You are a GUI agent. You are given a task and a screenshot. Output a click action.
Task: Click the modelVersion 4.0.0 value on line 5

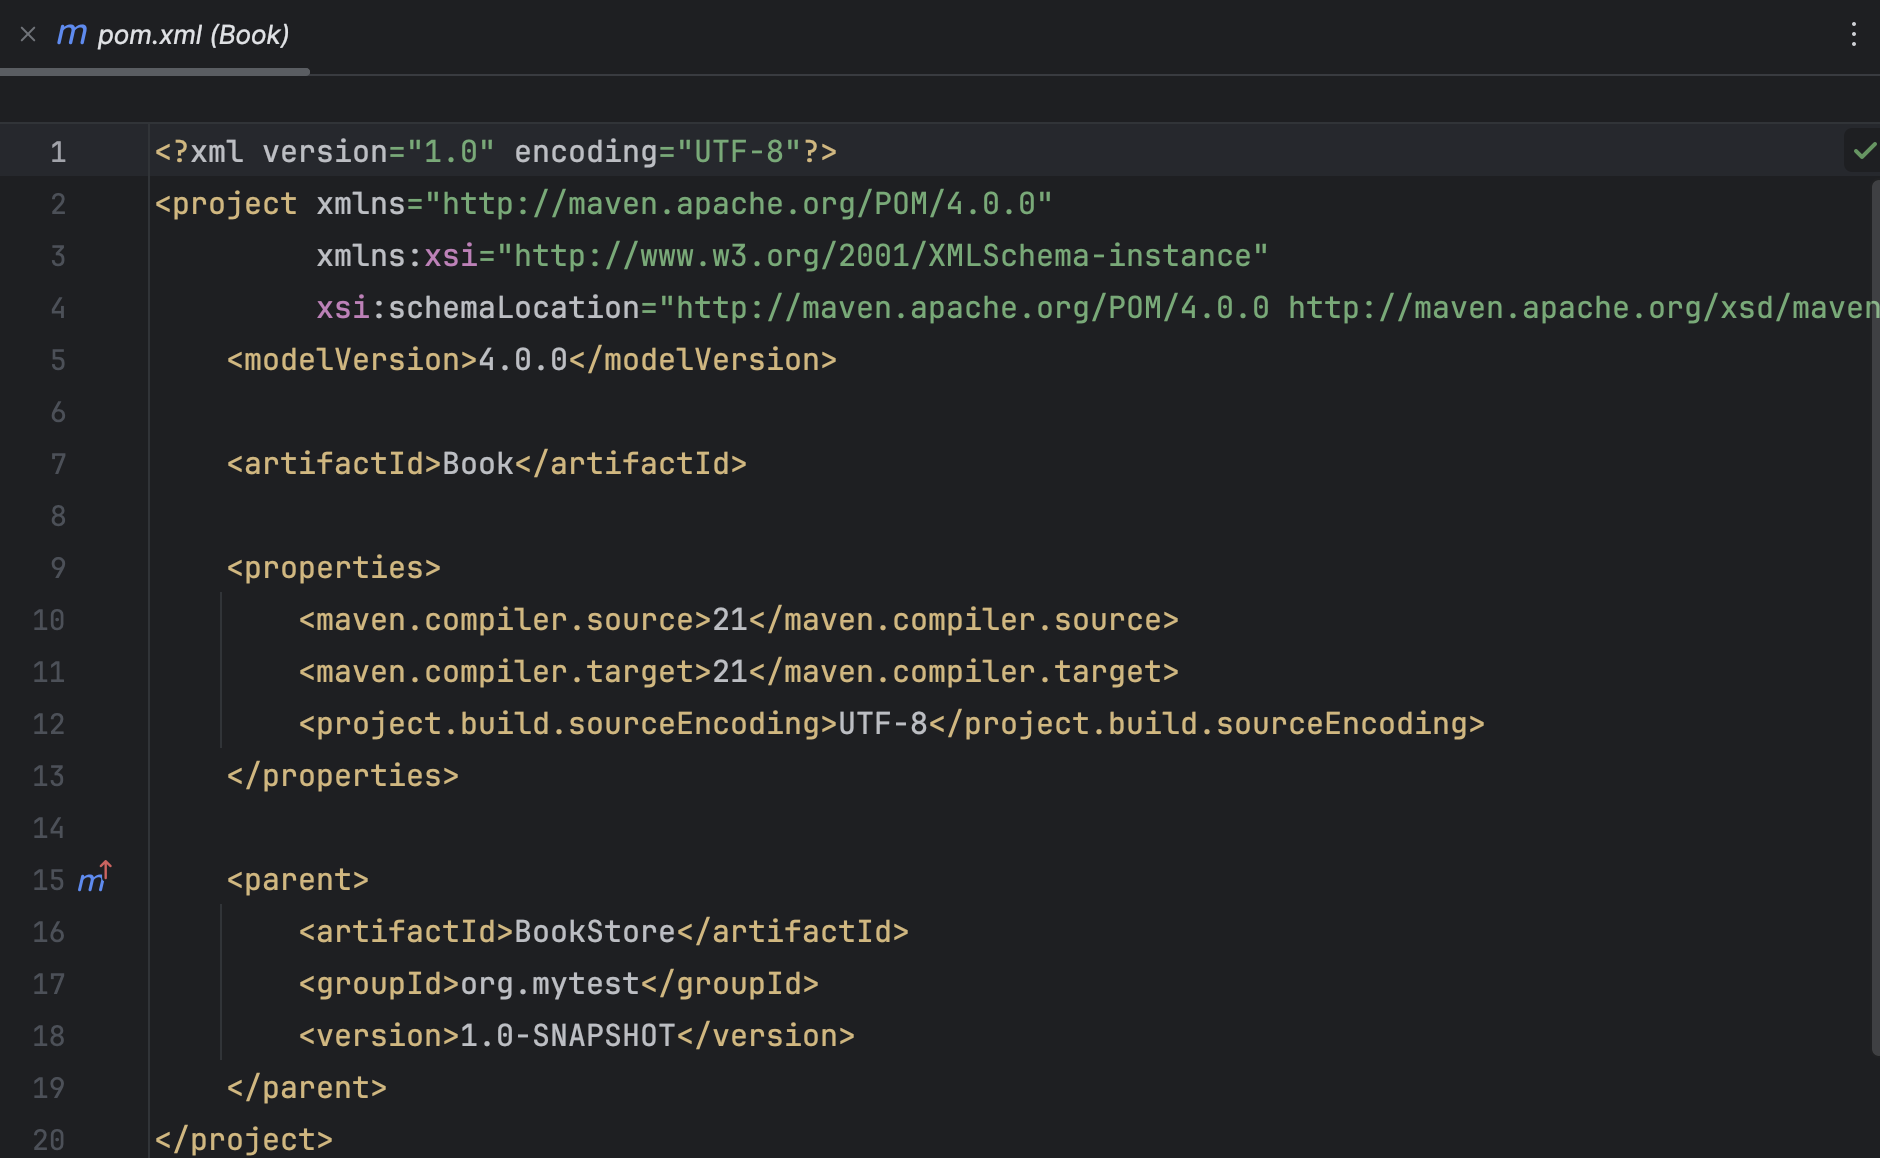point(520,359)
